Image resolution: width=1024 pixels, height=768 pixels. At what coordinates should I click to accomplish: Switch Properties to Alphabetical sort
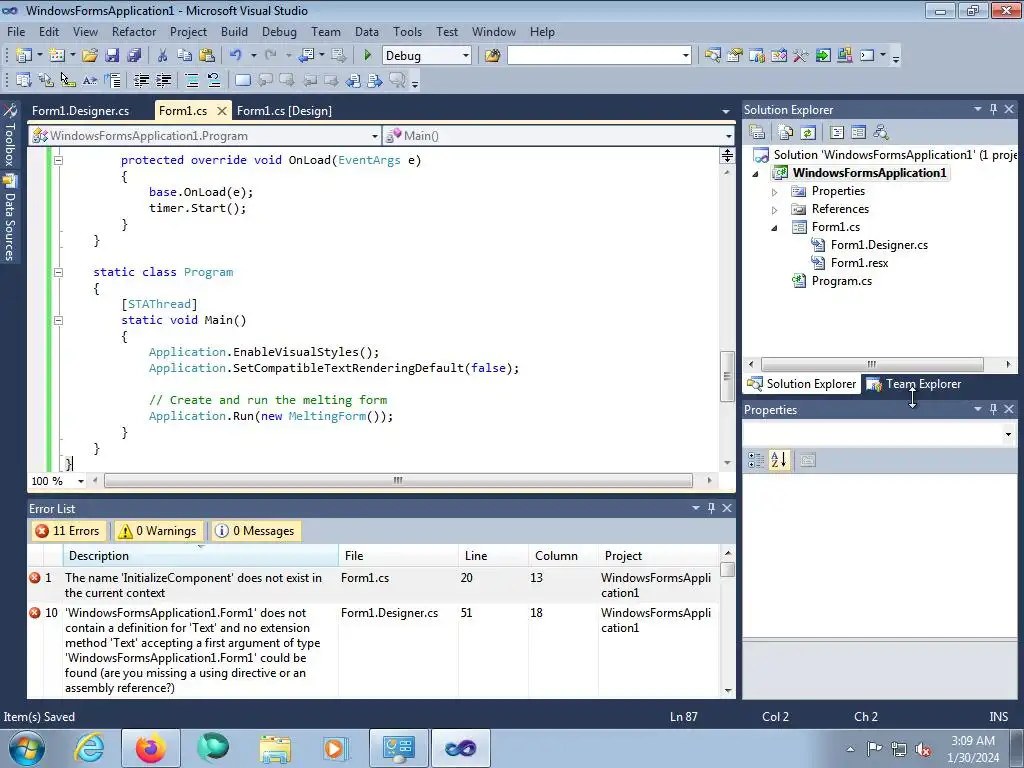[x=778, y=460]
